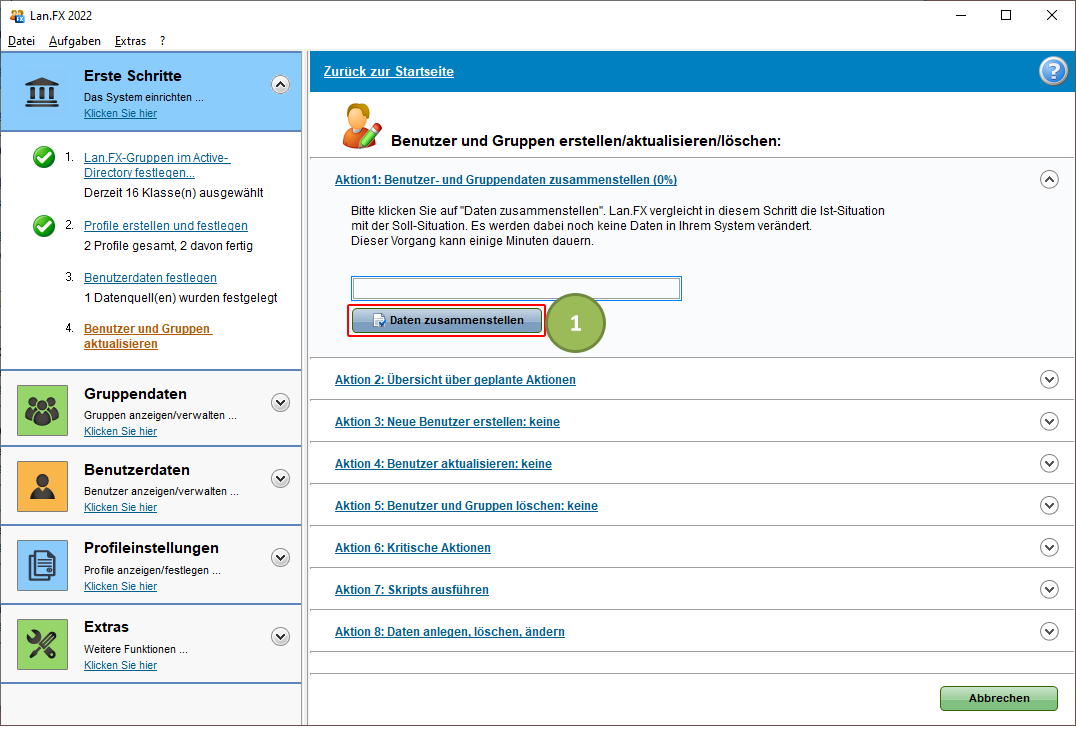Expand Aktion 8 section chevron
Viewport: 1076px width, 750px height.
pyautogui.click(x=1049, y=631)
